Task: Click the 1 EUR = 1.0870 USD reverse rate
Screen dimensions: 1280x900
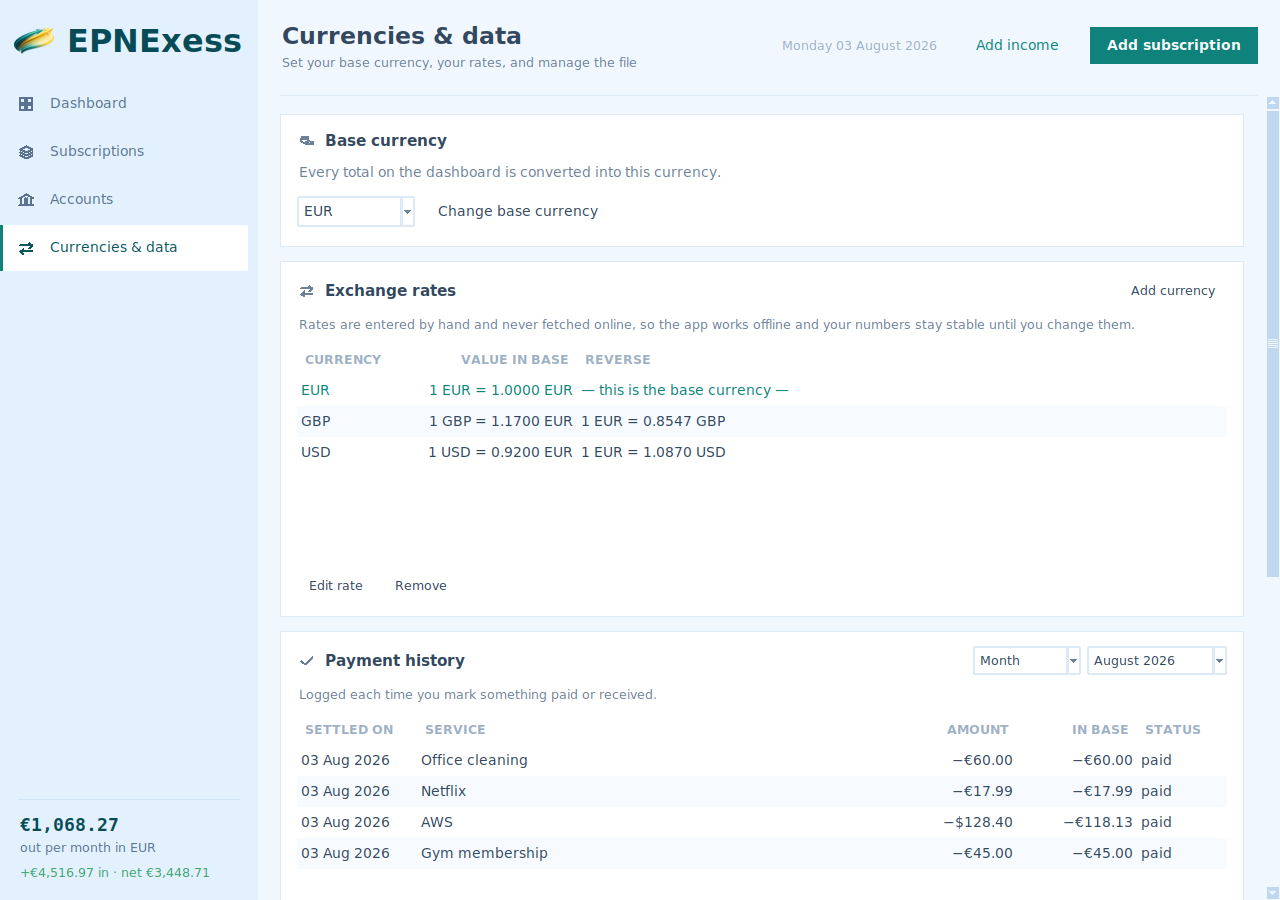Action: pos(653,452)
